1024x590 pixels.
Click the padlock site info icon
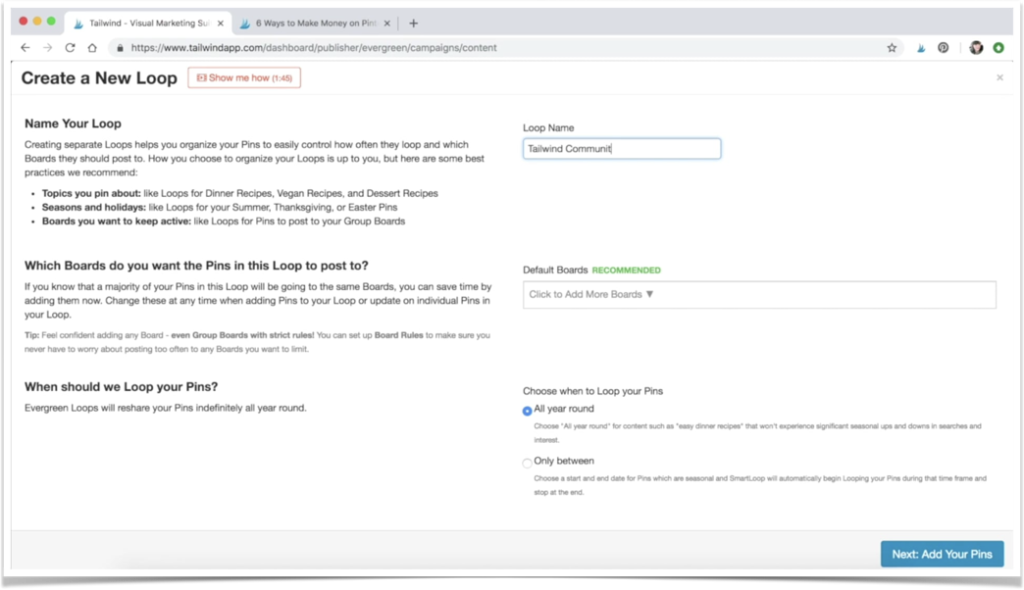coord(120,48)
